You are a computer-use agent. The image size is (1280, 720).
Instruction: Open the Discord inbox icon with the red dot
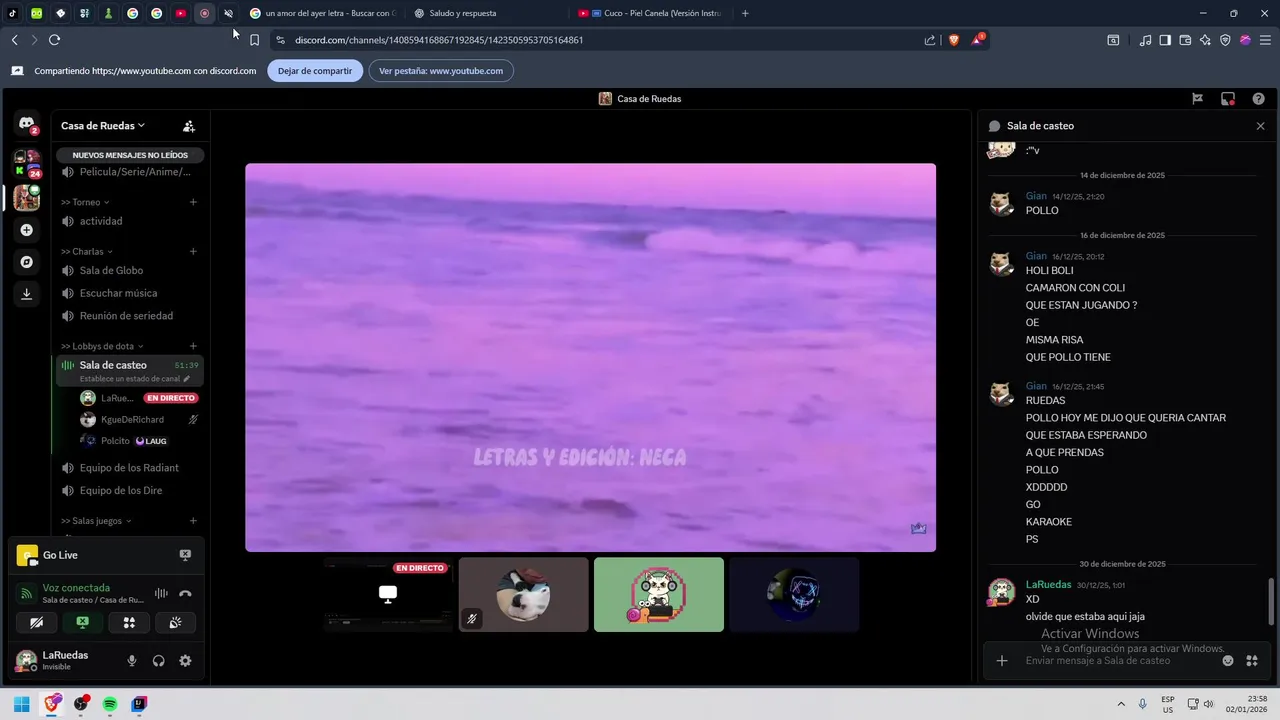[1228, 99]
